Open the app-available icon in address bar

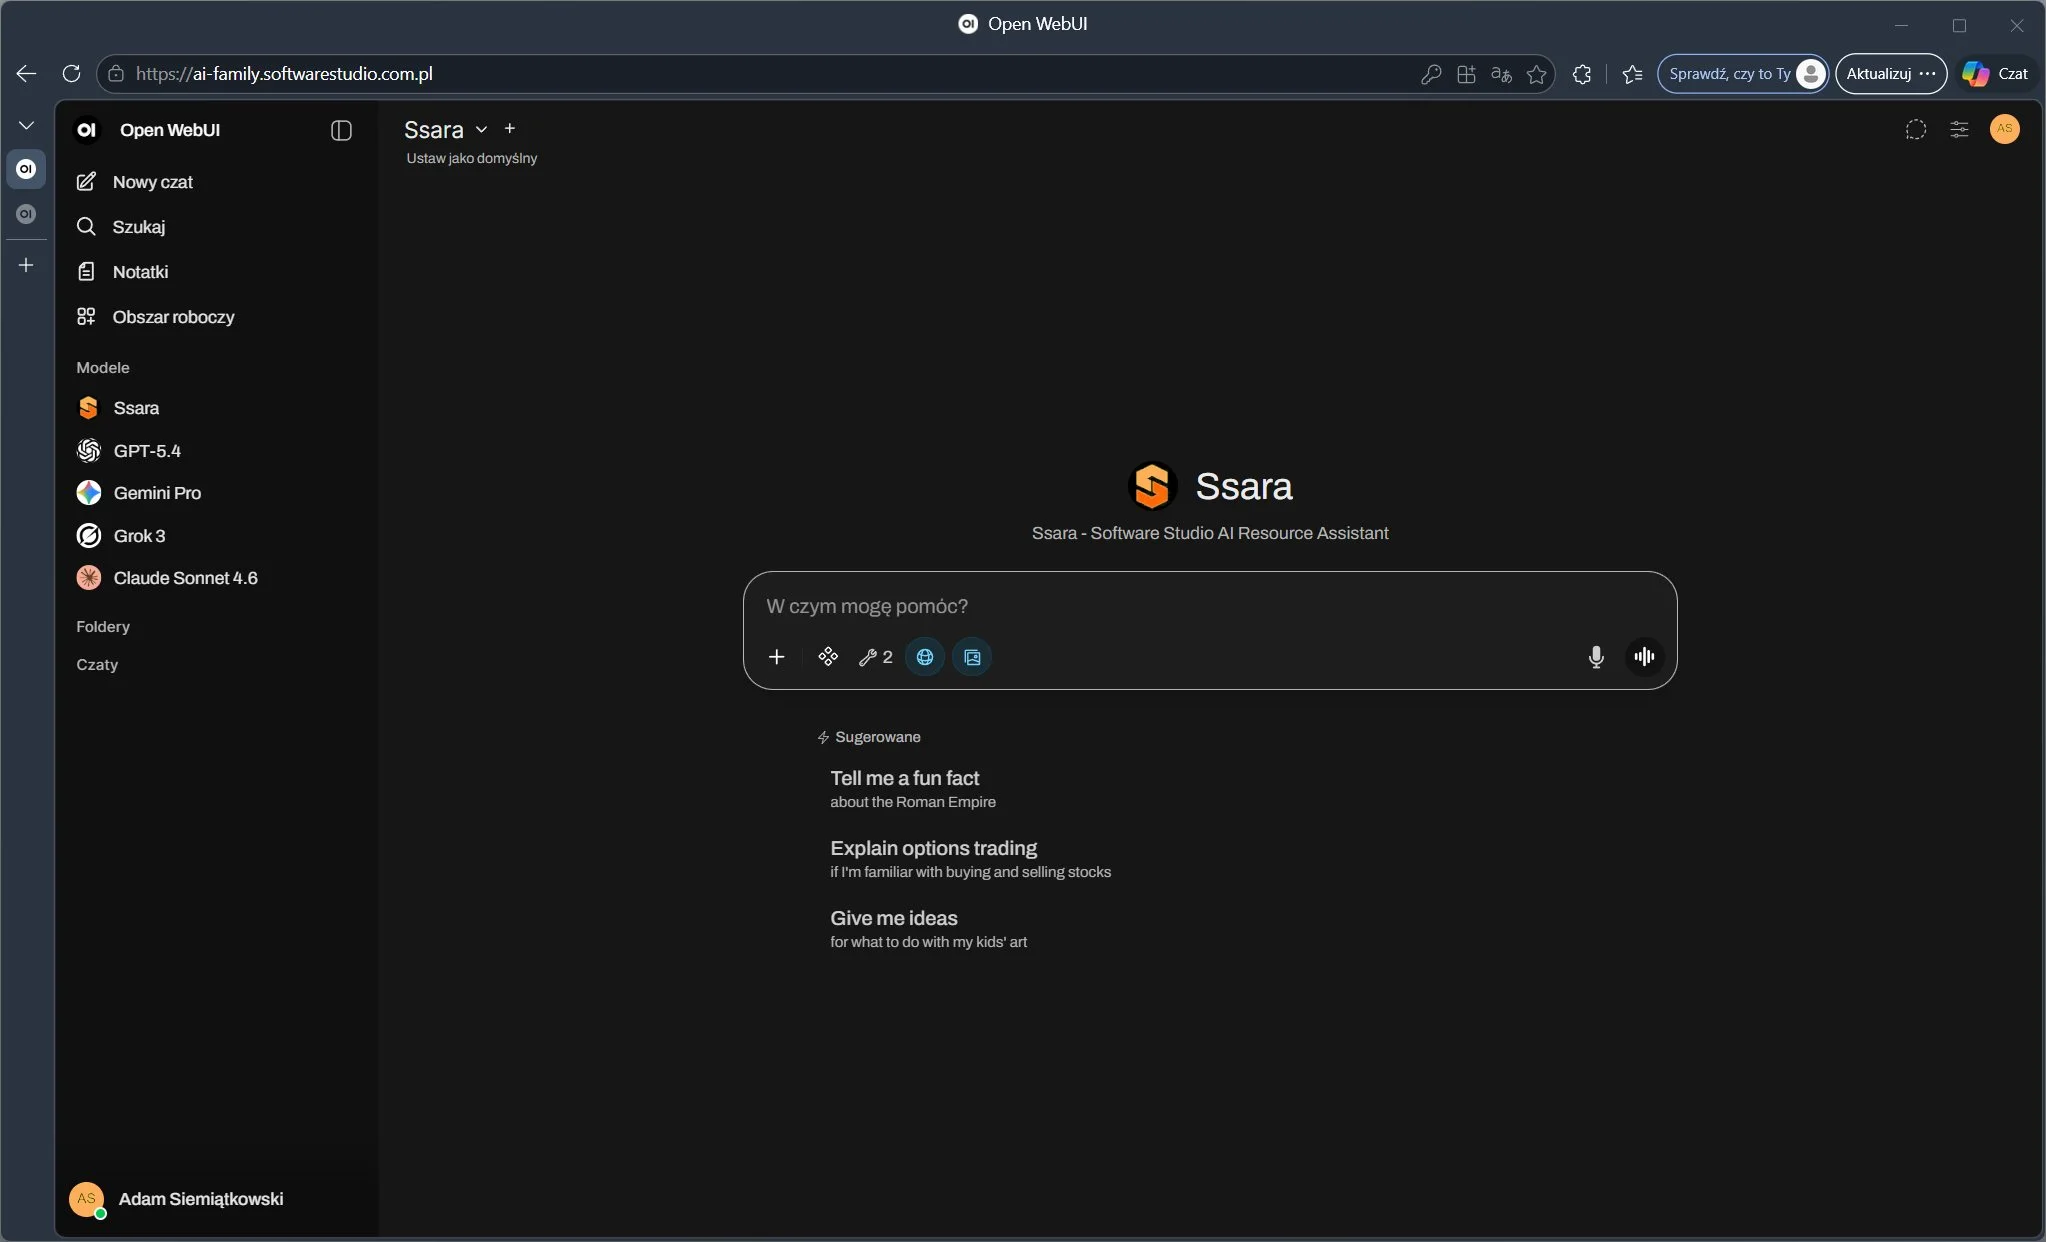1466,74
